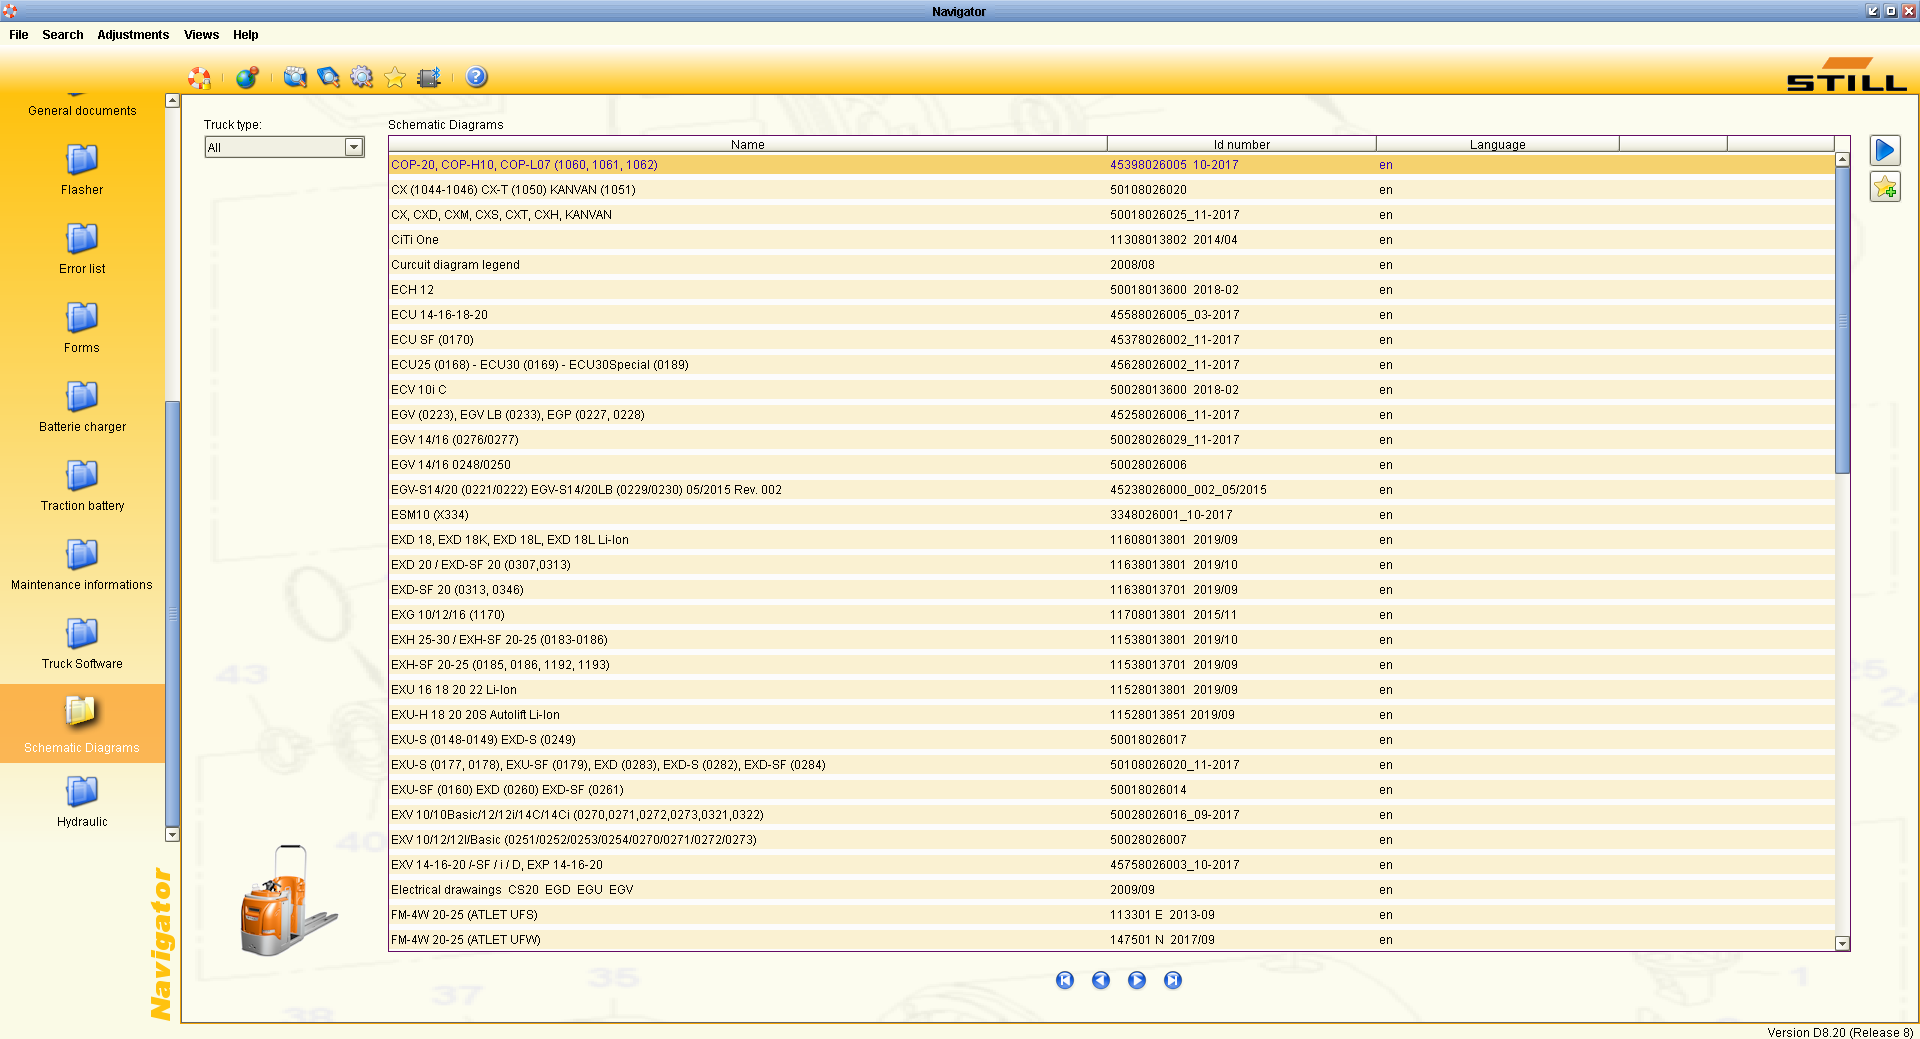
Task: Click the sidebar scroll-down arrow
Action: coord(172,834)
